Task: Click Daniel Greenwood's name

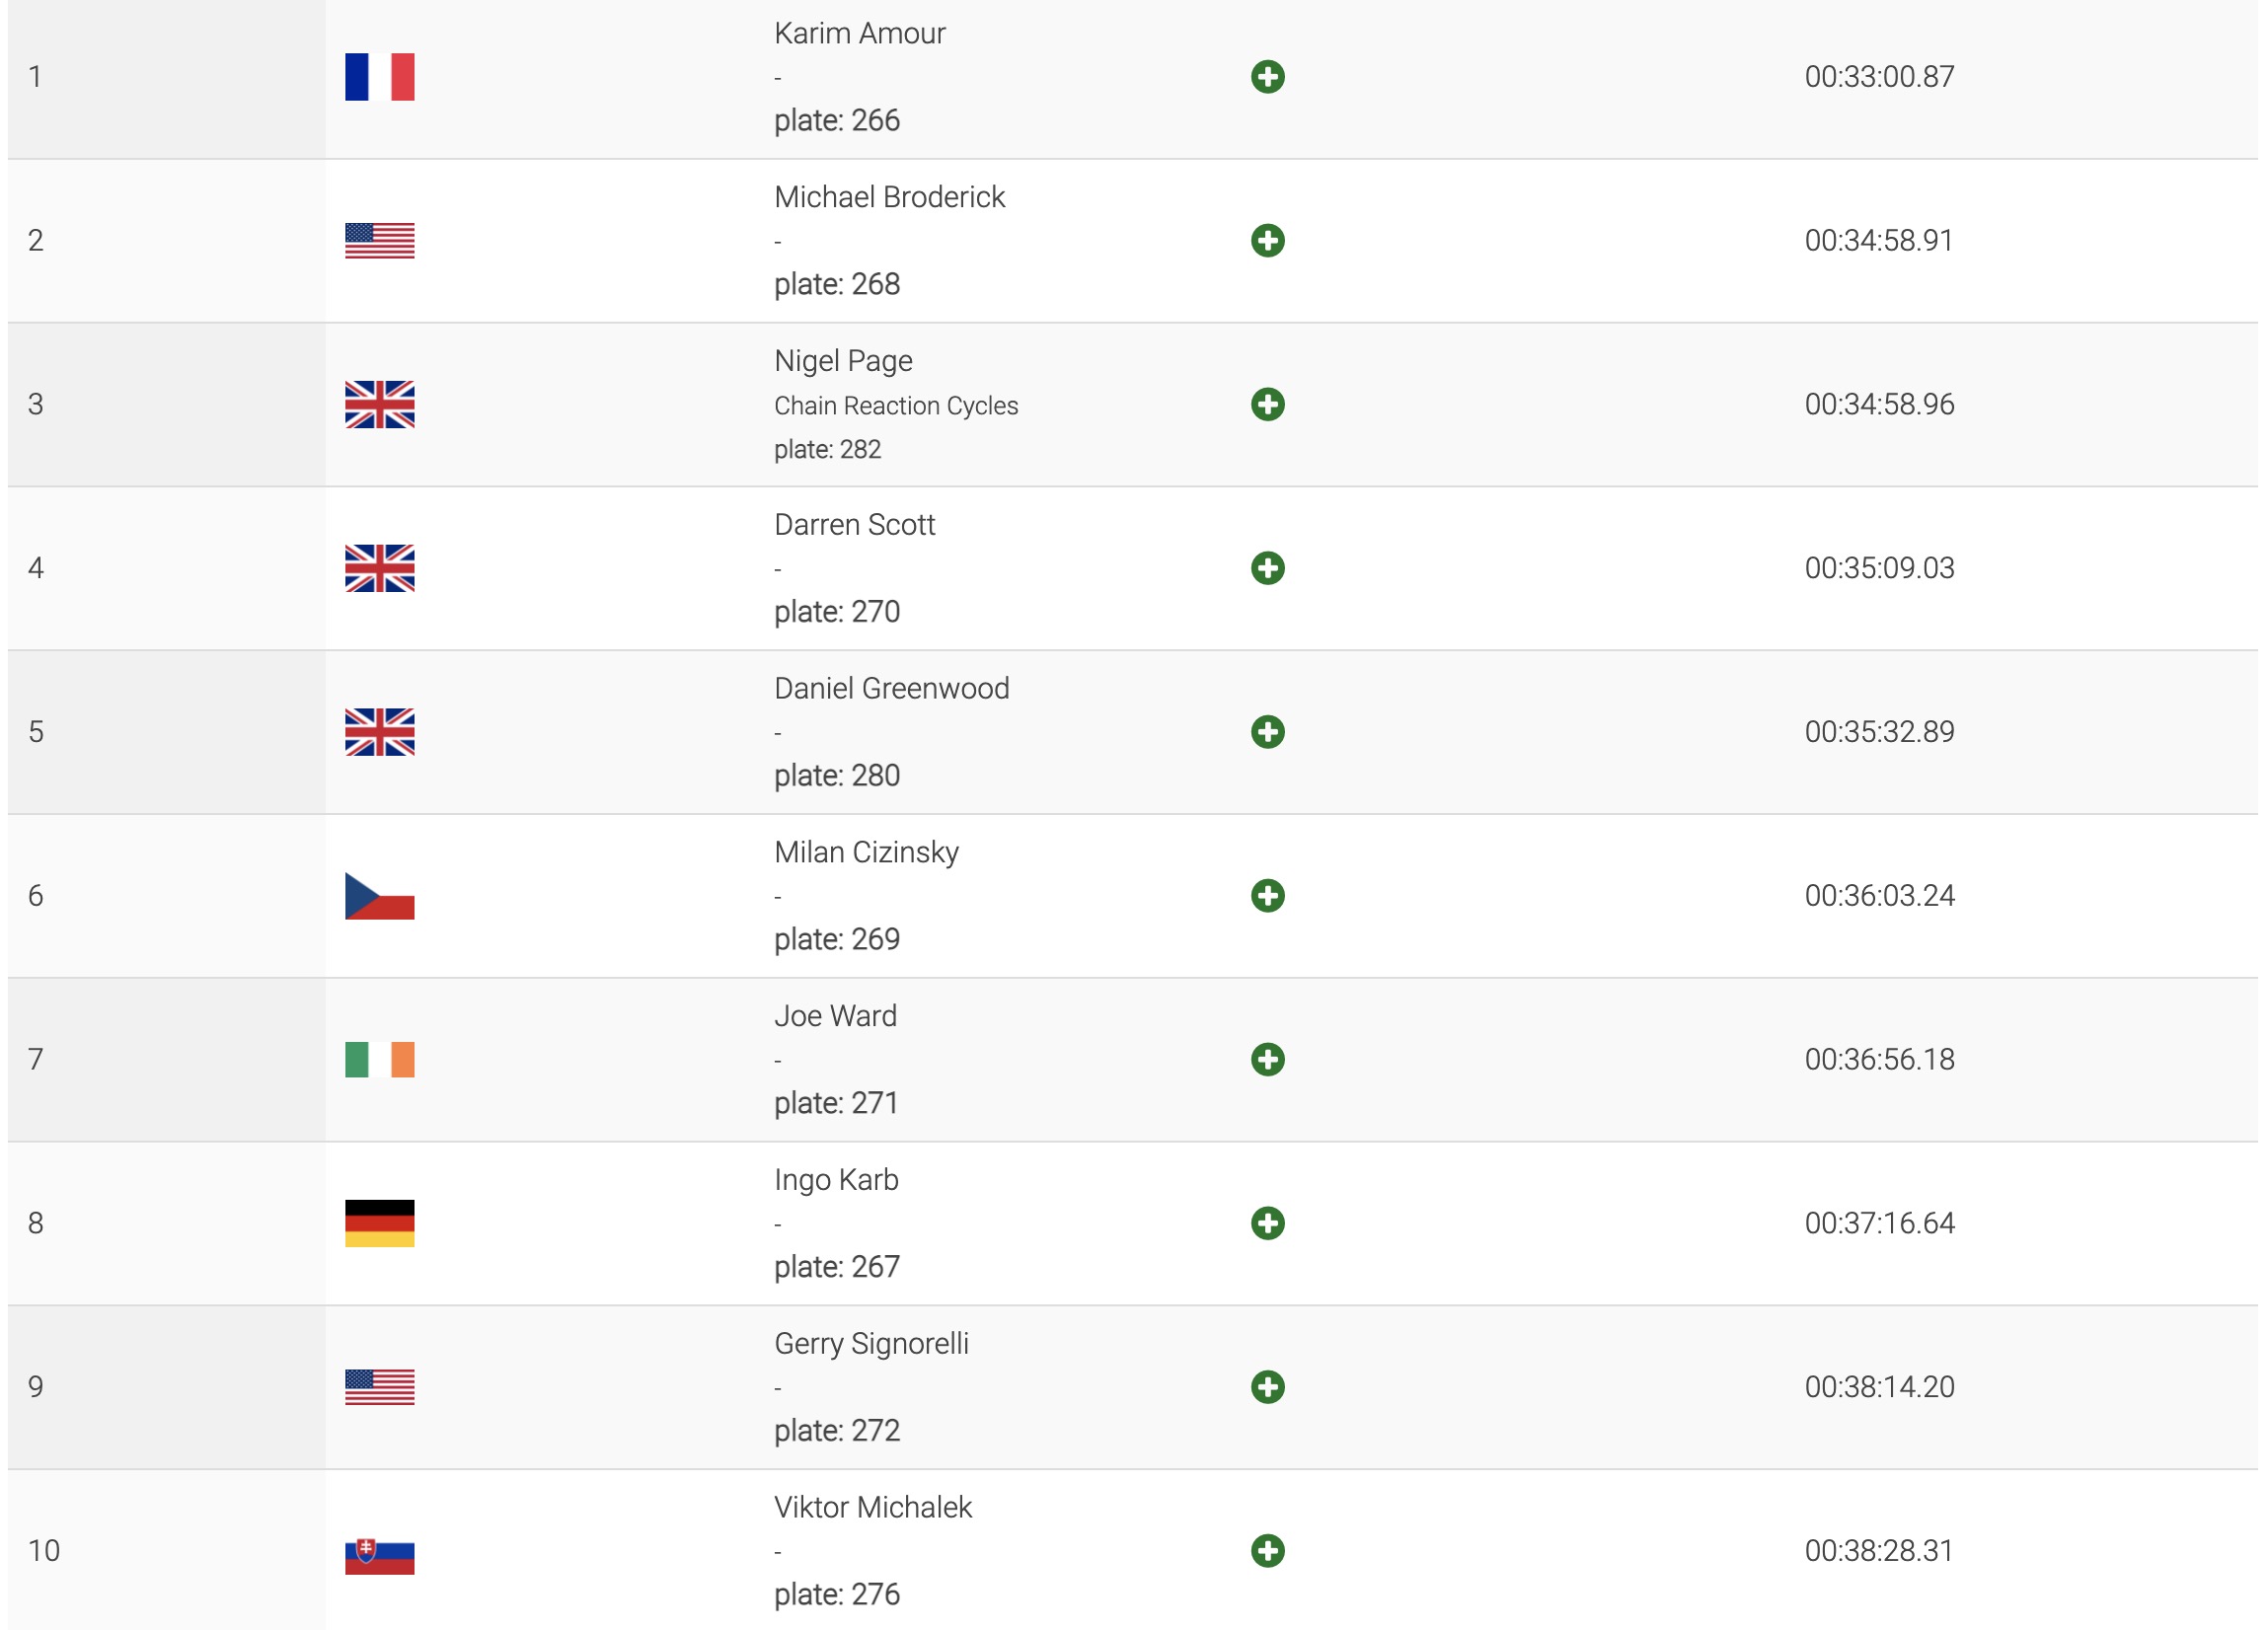Action: [891, 688]
